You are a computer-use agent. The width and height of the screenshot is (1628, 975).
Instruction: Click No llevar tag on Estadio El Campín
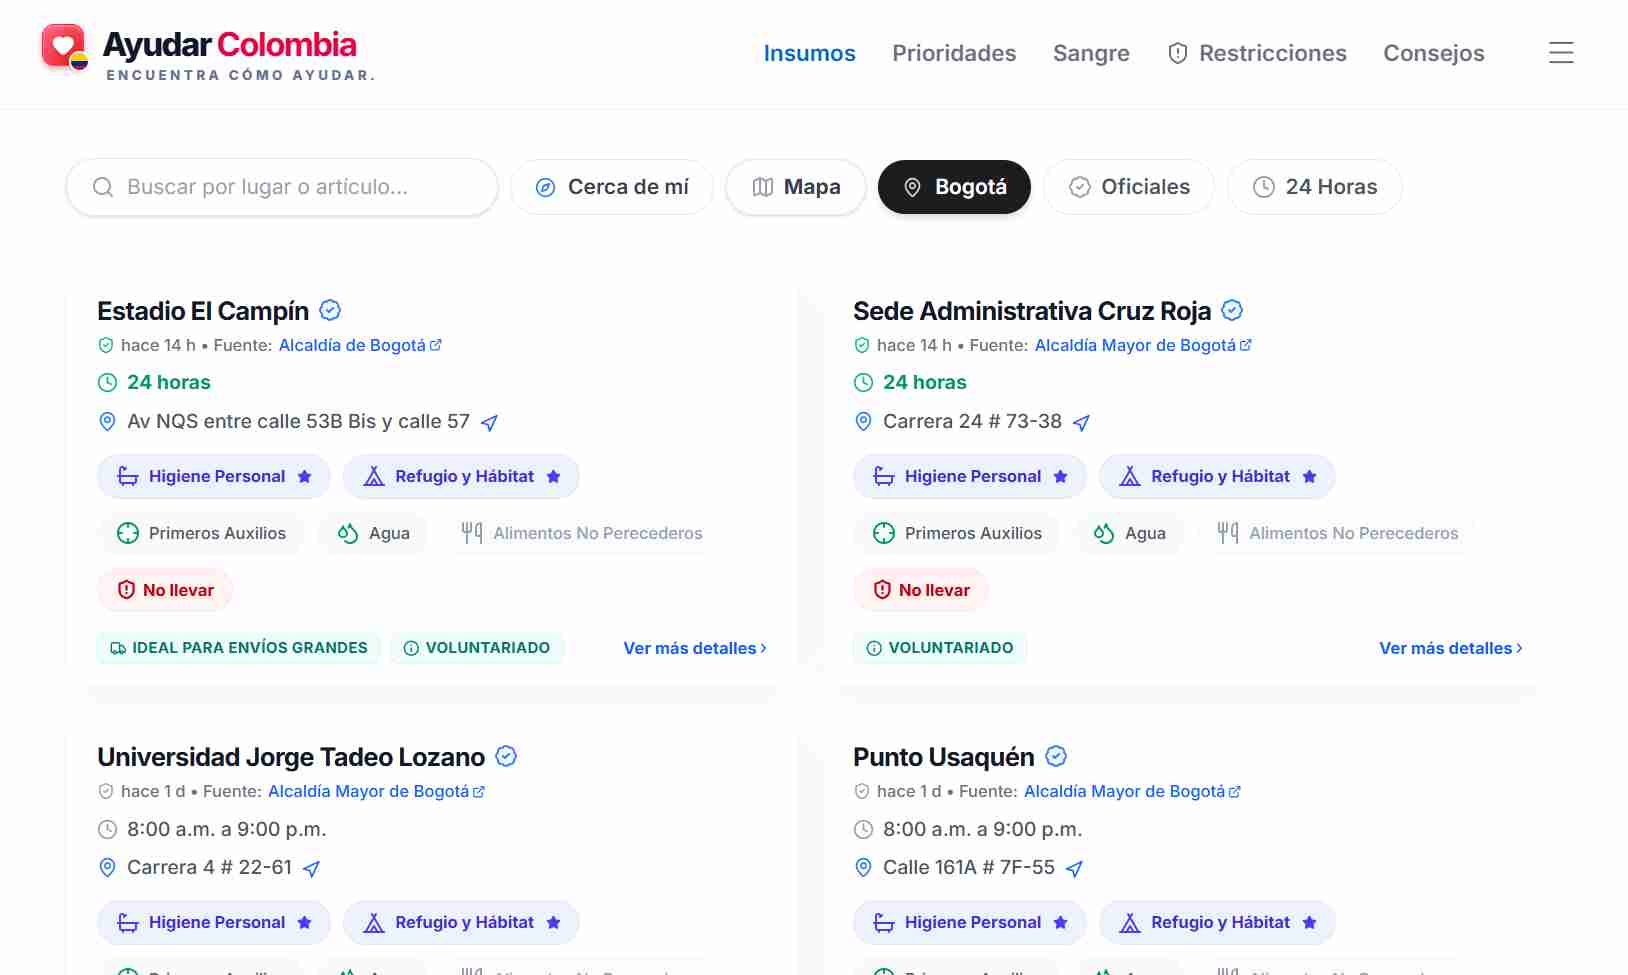tap(165, 590)
